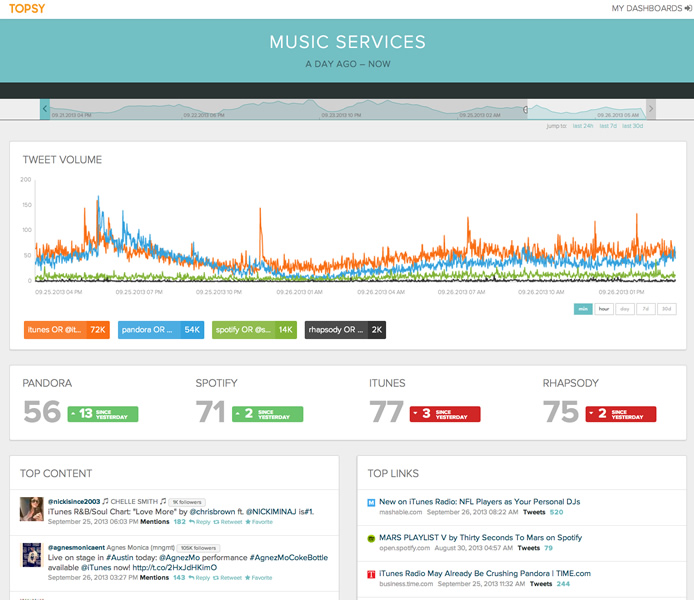The height and width of the screenshot is (600, 694).
Task: Click the TIME favicon icon
Action: 371,574
